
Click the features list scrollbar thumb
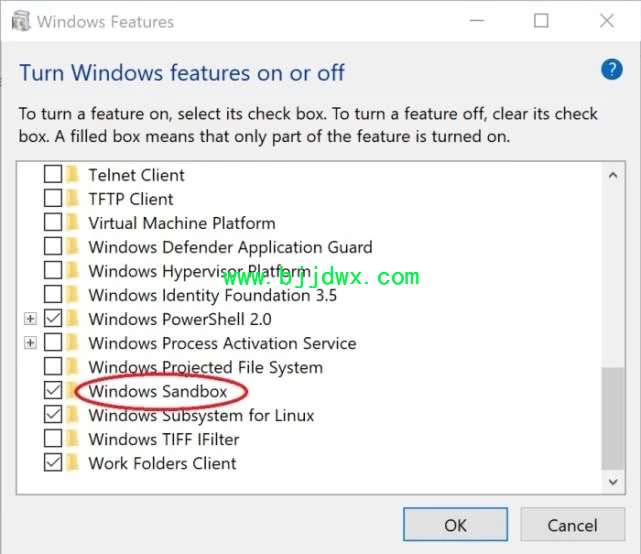point(613,419)
